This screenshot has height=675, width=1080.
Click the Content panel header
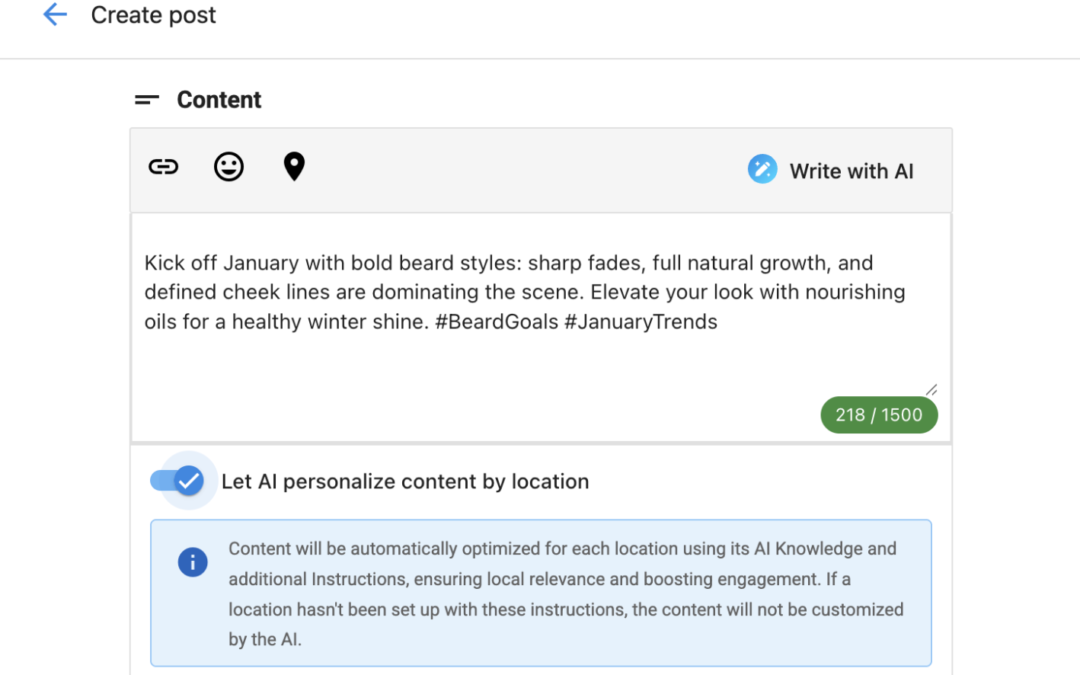coord(219,99)
